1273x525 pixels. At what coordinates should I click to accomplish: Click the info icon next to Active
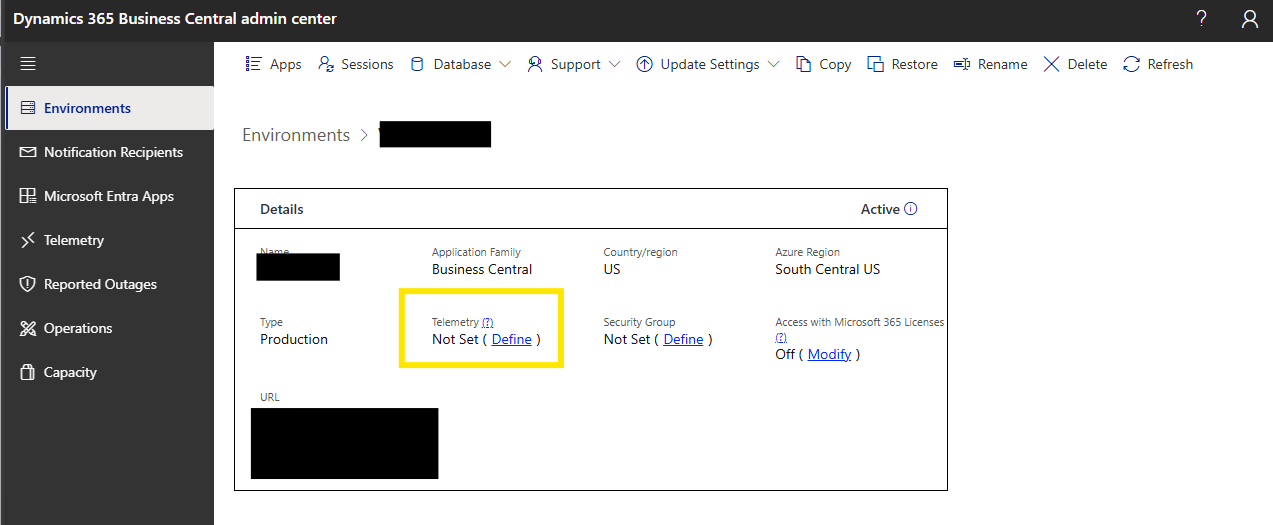point(910,209)
